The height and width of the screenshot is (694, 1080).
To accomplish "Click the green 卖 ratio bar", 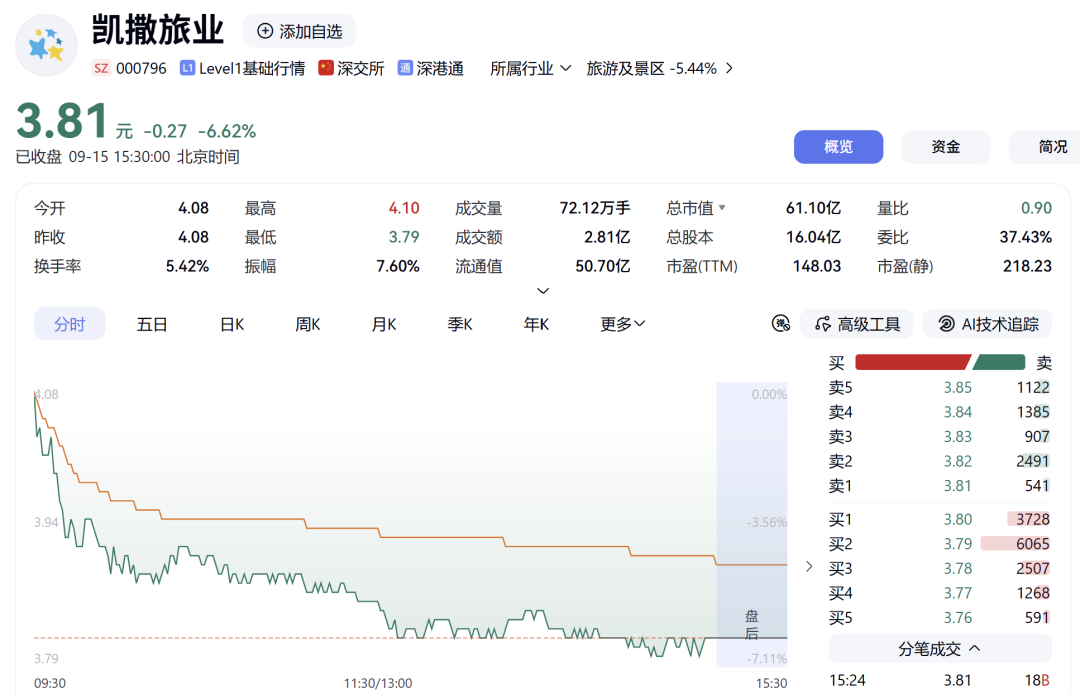I will (x=999, y=362).
